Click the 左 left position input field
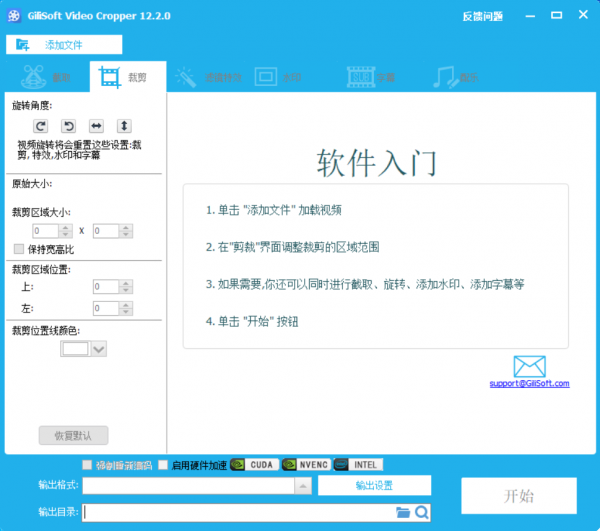This screenshot has width=600, height=531. coord(106,308)
